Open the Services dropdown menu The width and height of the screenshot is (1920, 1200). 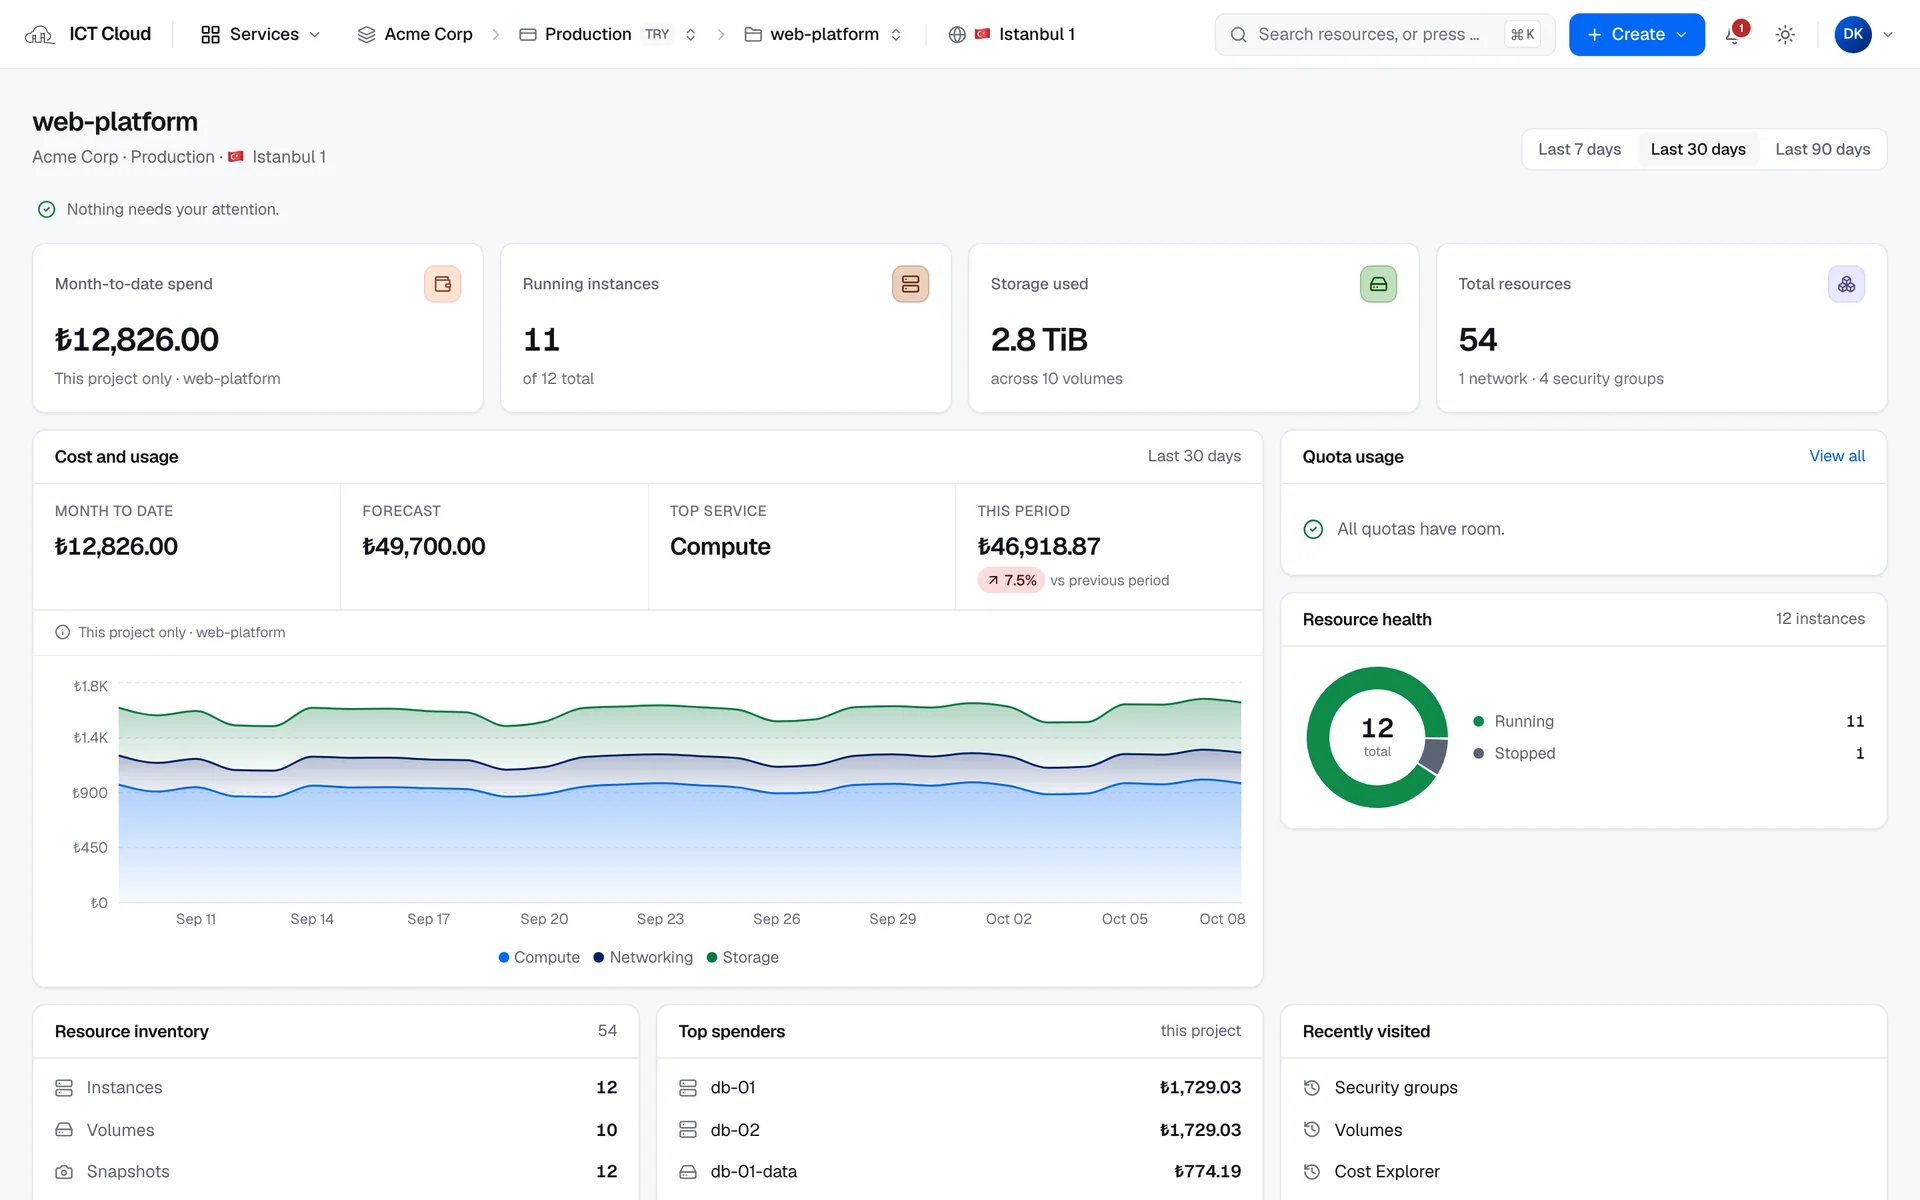coord(260,35)
